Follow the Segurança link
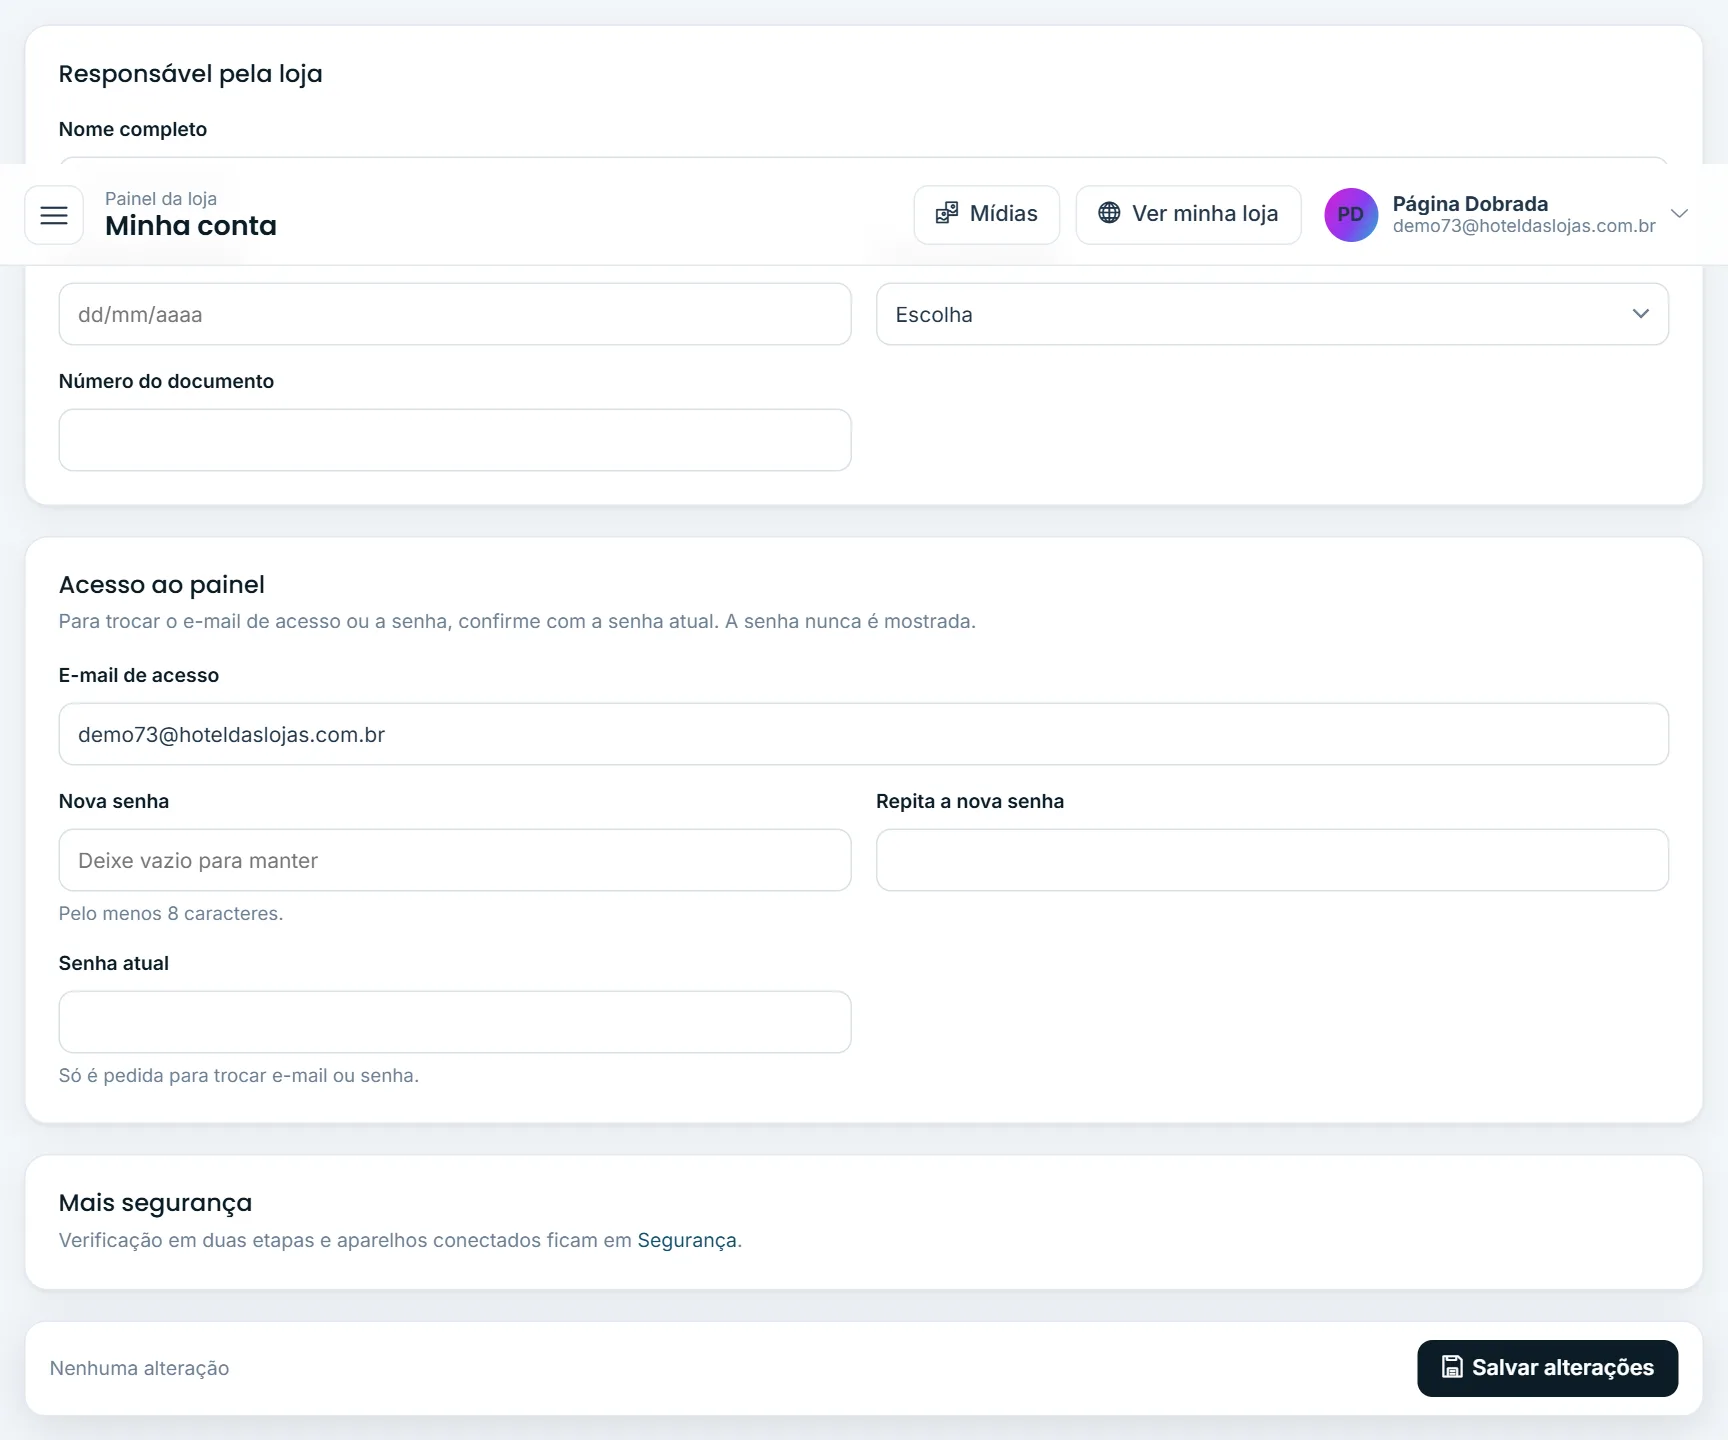The width and height of the screenshot is (1728, 1440). pos(687,1240)
